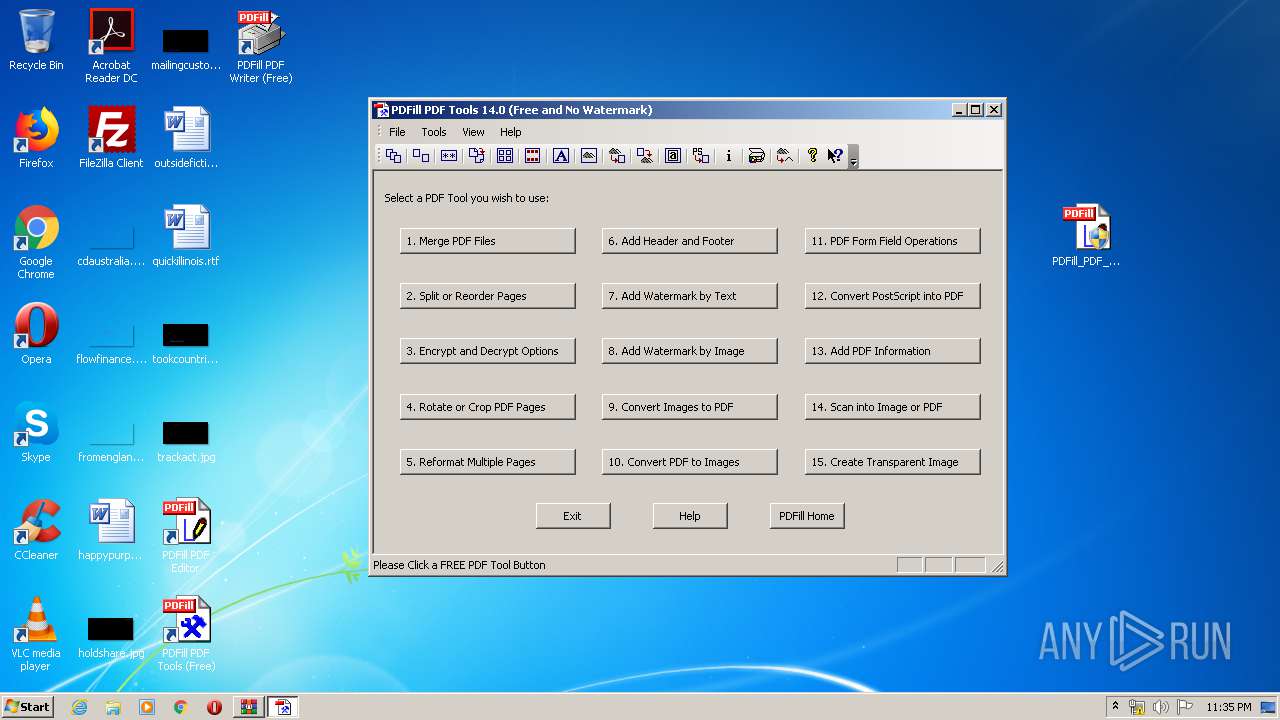Screen dimensions: 1280x720
Task: Click the PDF Information 'i' toolbar icon
Action: (x=729, y=156)
